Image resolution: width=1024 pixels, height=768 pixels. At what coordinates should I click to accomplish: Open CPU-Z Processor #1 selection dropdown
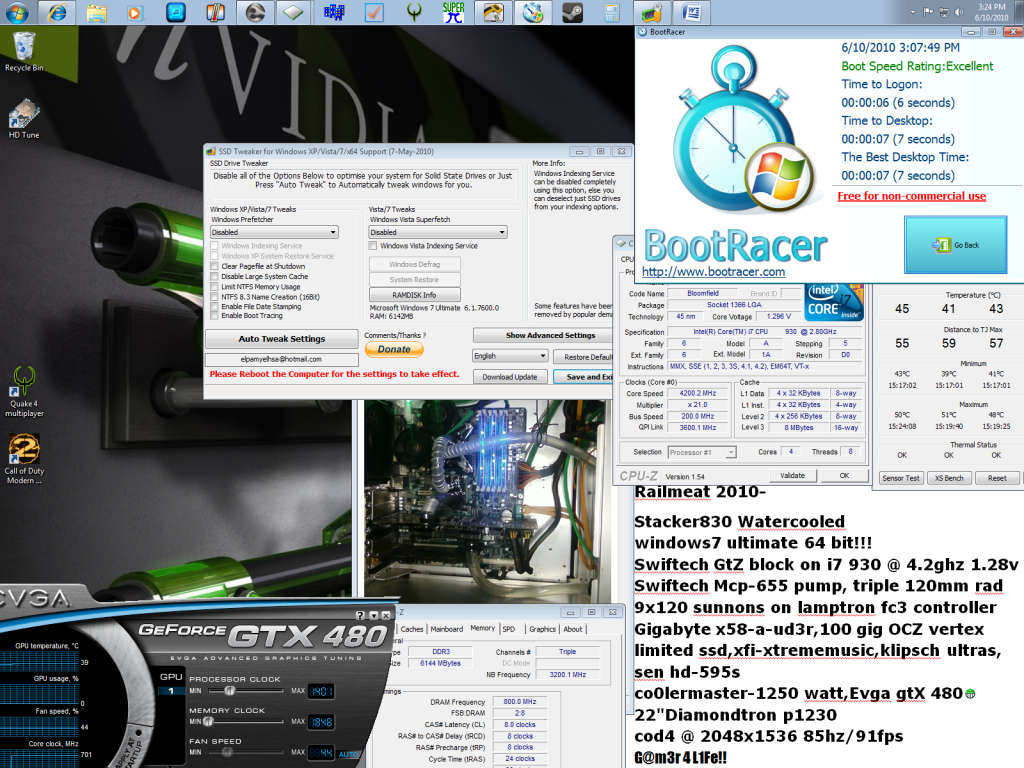click(702, 452)
